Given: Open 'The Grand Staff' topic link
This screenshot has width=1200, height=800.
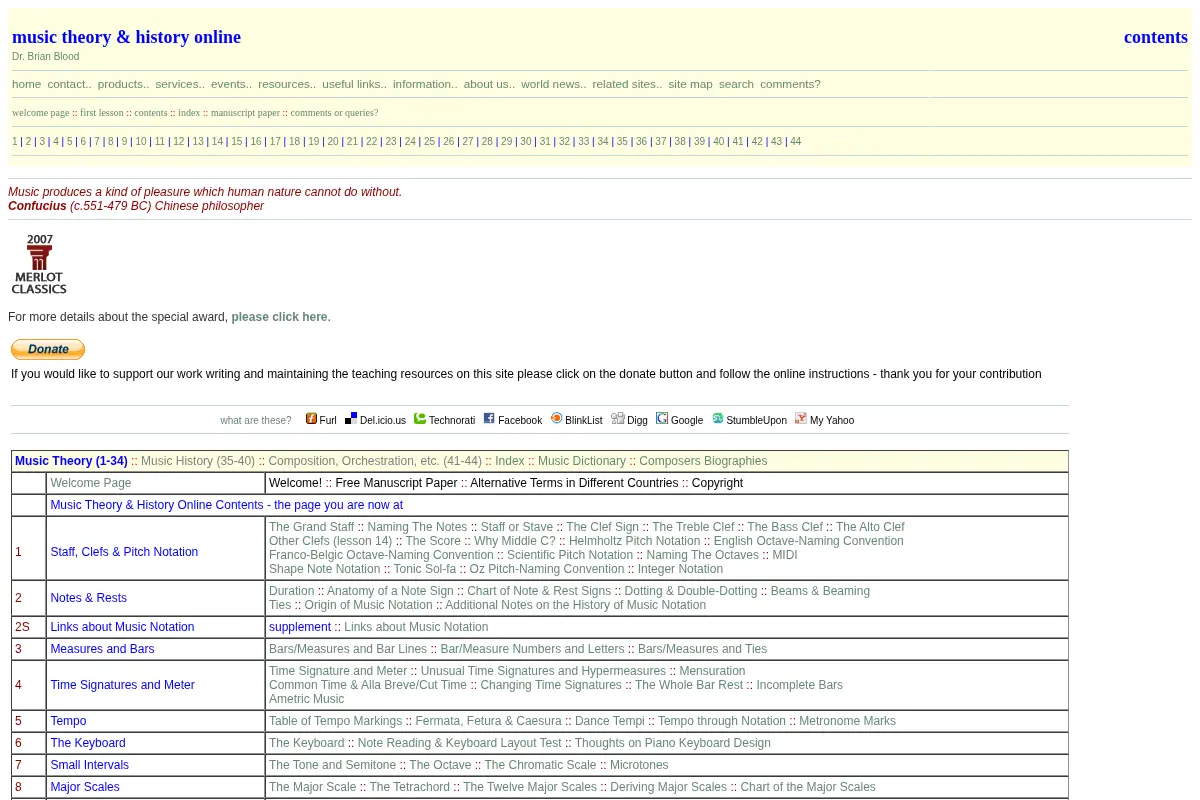Looking at the screenshot, I should [312, 527].
